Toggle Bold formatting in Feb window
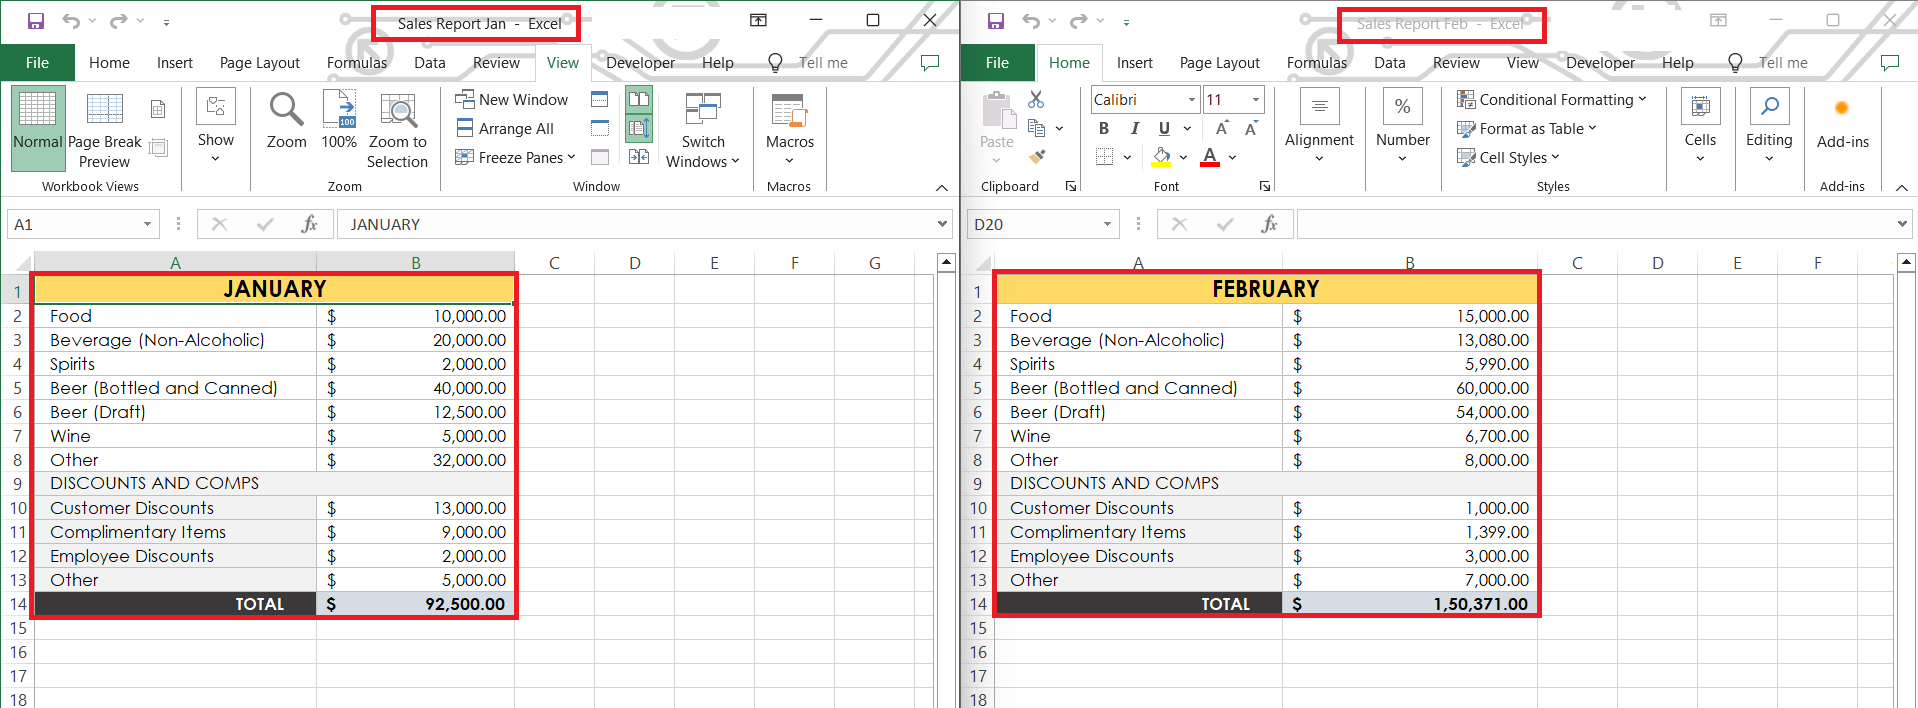 [1104, 128]
